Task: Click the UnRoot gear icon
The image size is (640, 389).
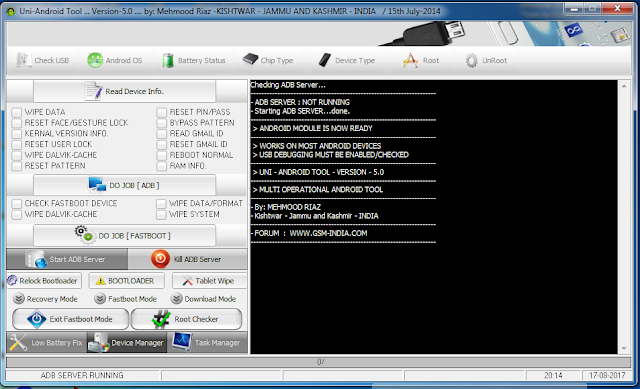Action: (471, 60)
